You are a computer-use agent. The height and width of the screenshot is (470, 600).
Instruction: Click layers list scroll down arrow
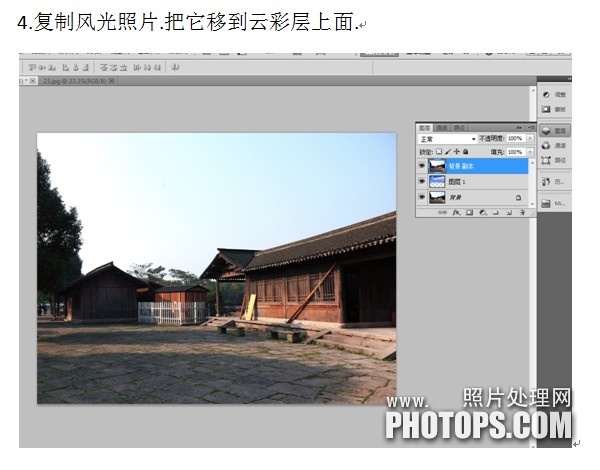coord(532,204)
